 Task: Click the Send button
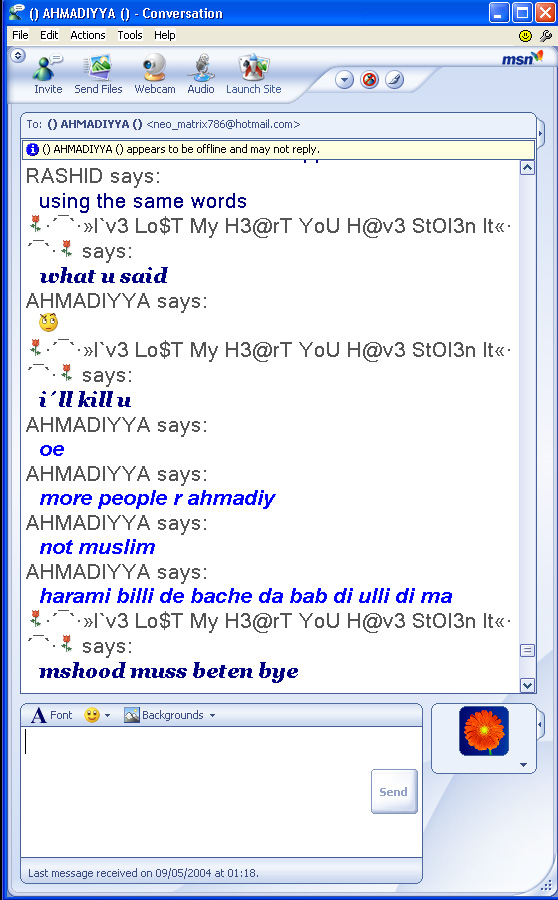click(394, 792)
